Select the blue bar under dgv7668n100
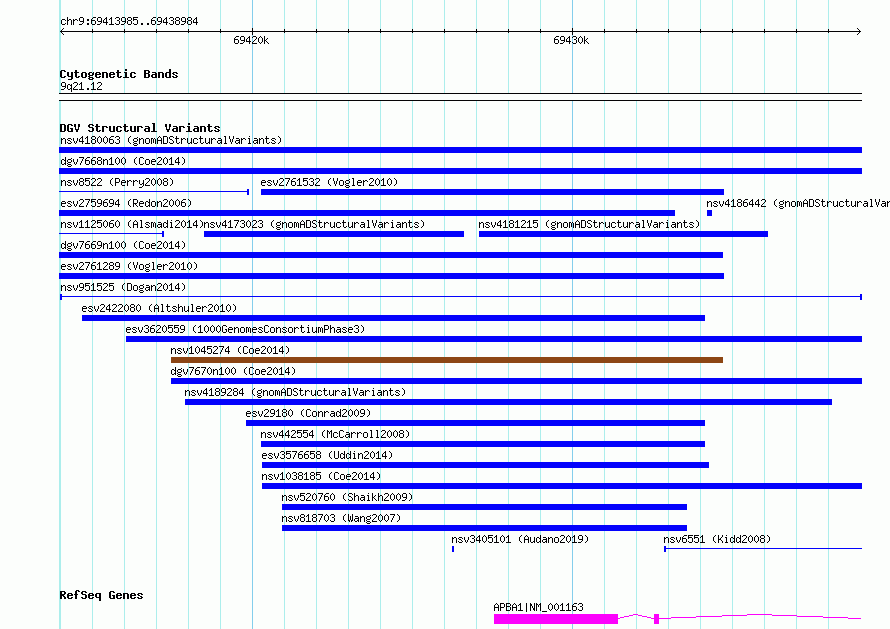 click(x=460, y=171)
